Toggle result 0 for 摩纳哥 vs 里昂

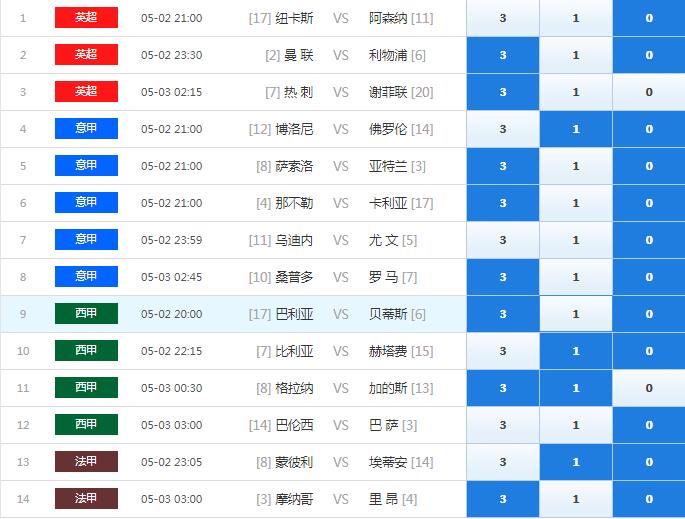click(x=649, y=499)
